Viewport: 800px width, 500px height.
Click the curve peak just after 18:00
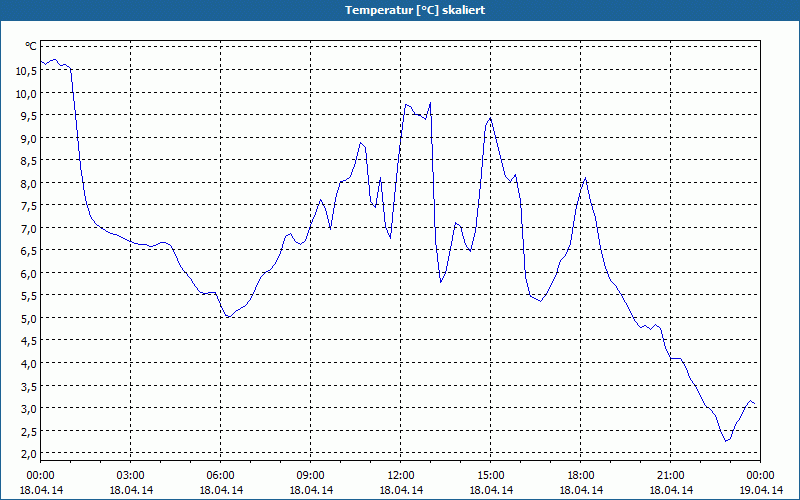(x=585, y=178)
